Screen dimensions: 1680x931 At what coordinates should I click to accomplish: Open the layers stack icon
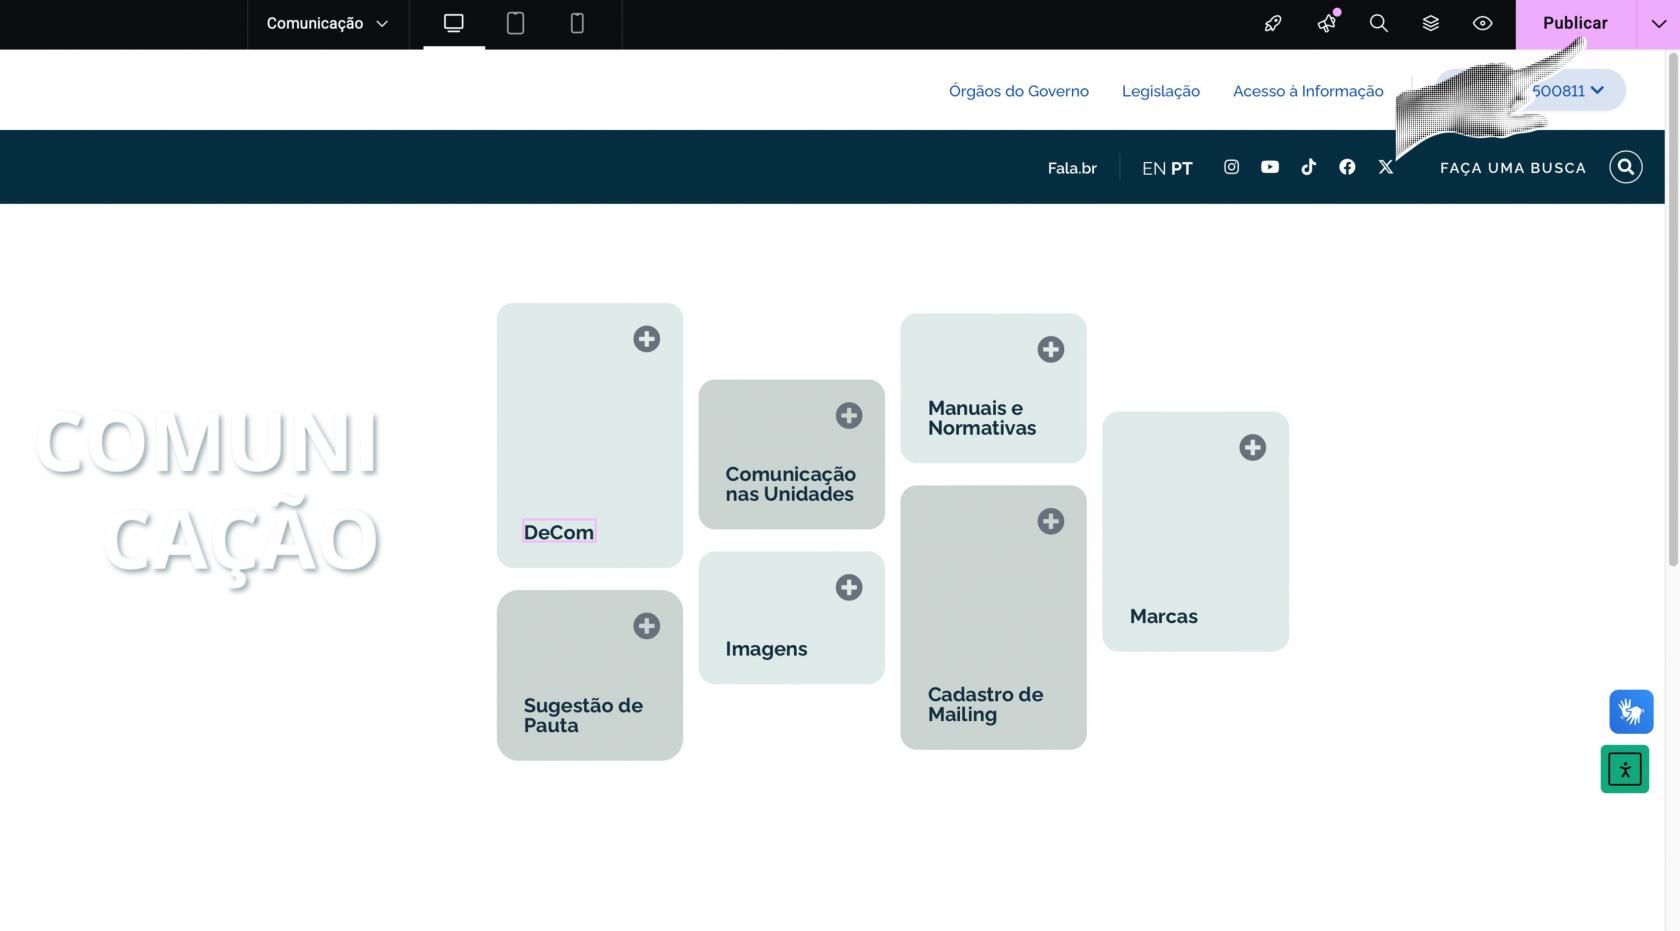1431,23
